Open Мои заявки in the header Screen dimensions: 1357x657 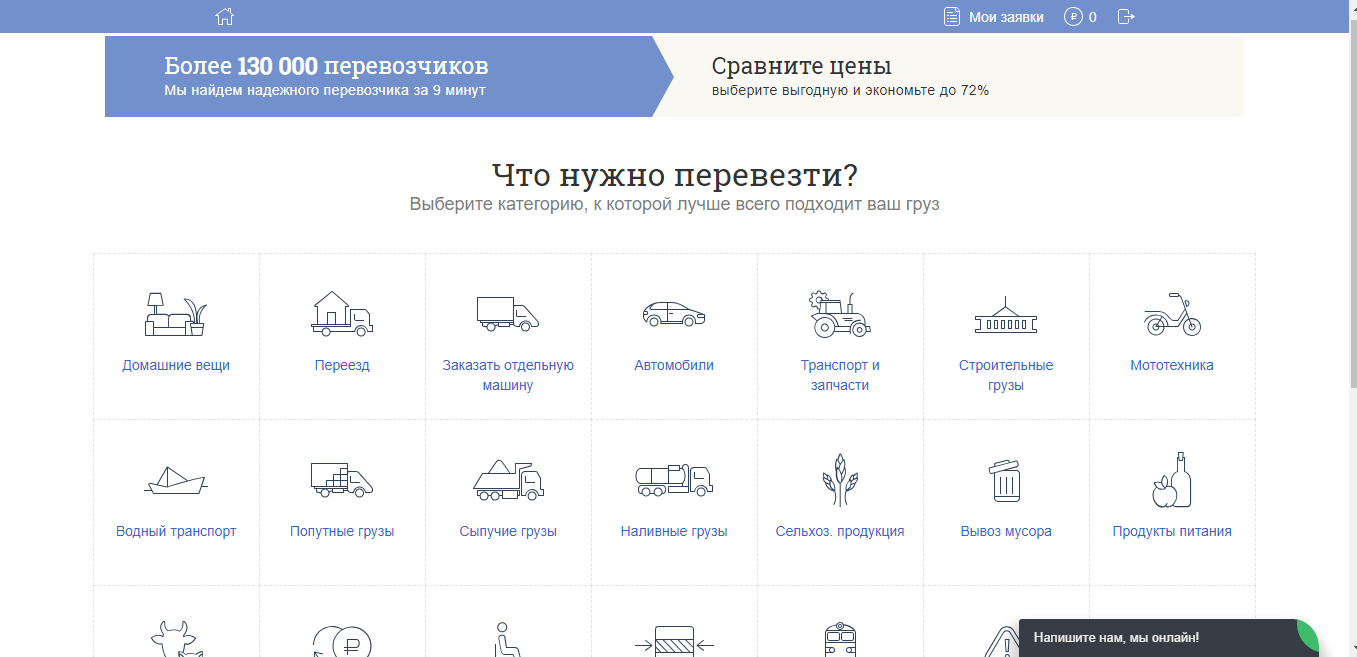point(994,17)
